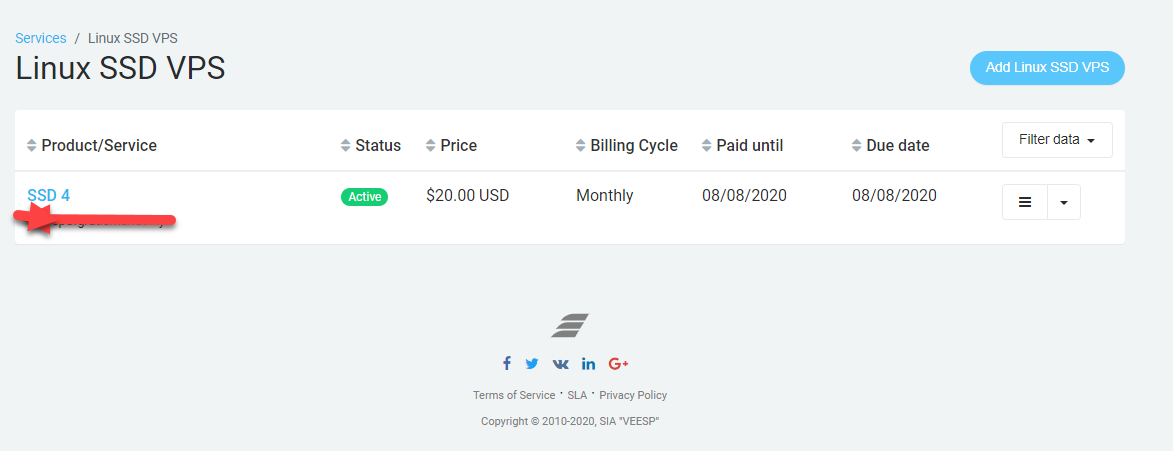Sort table by Status column
Viewport: 1173px width, 451px height.
tap(346, 146)
